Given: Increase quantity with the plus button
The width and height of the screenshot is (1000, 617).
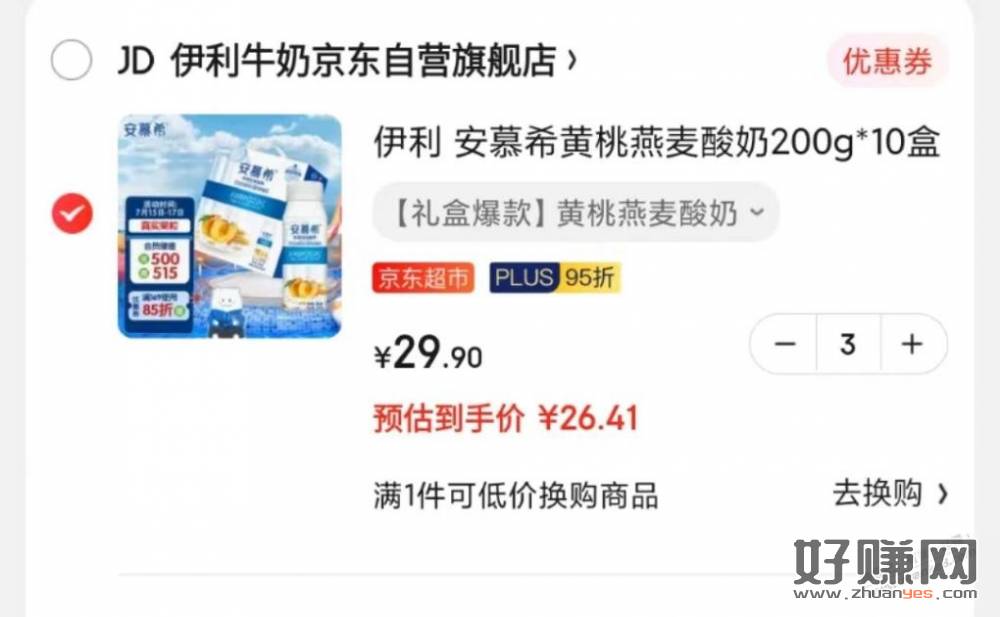Looking at the screenshot, I should pyautogui.click(x=913, y=344).
